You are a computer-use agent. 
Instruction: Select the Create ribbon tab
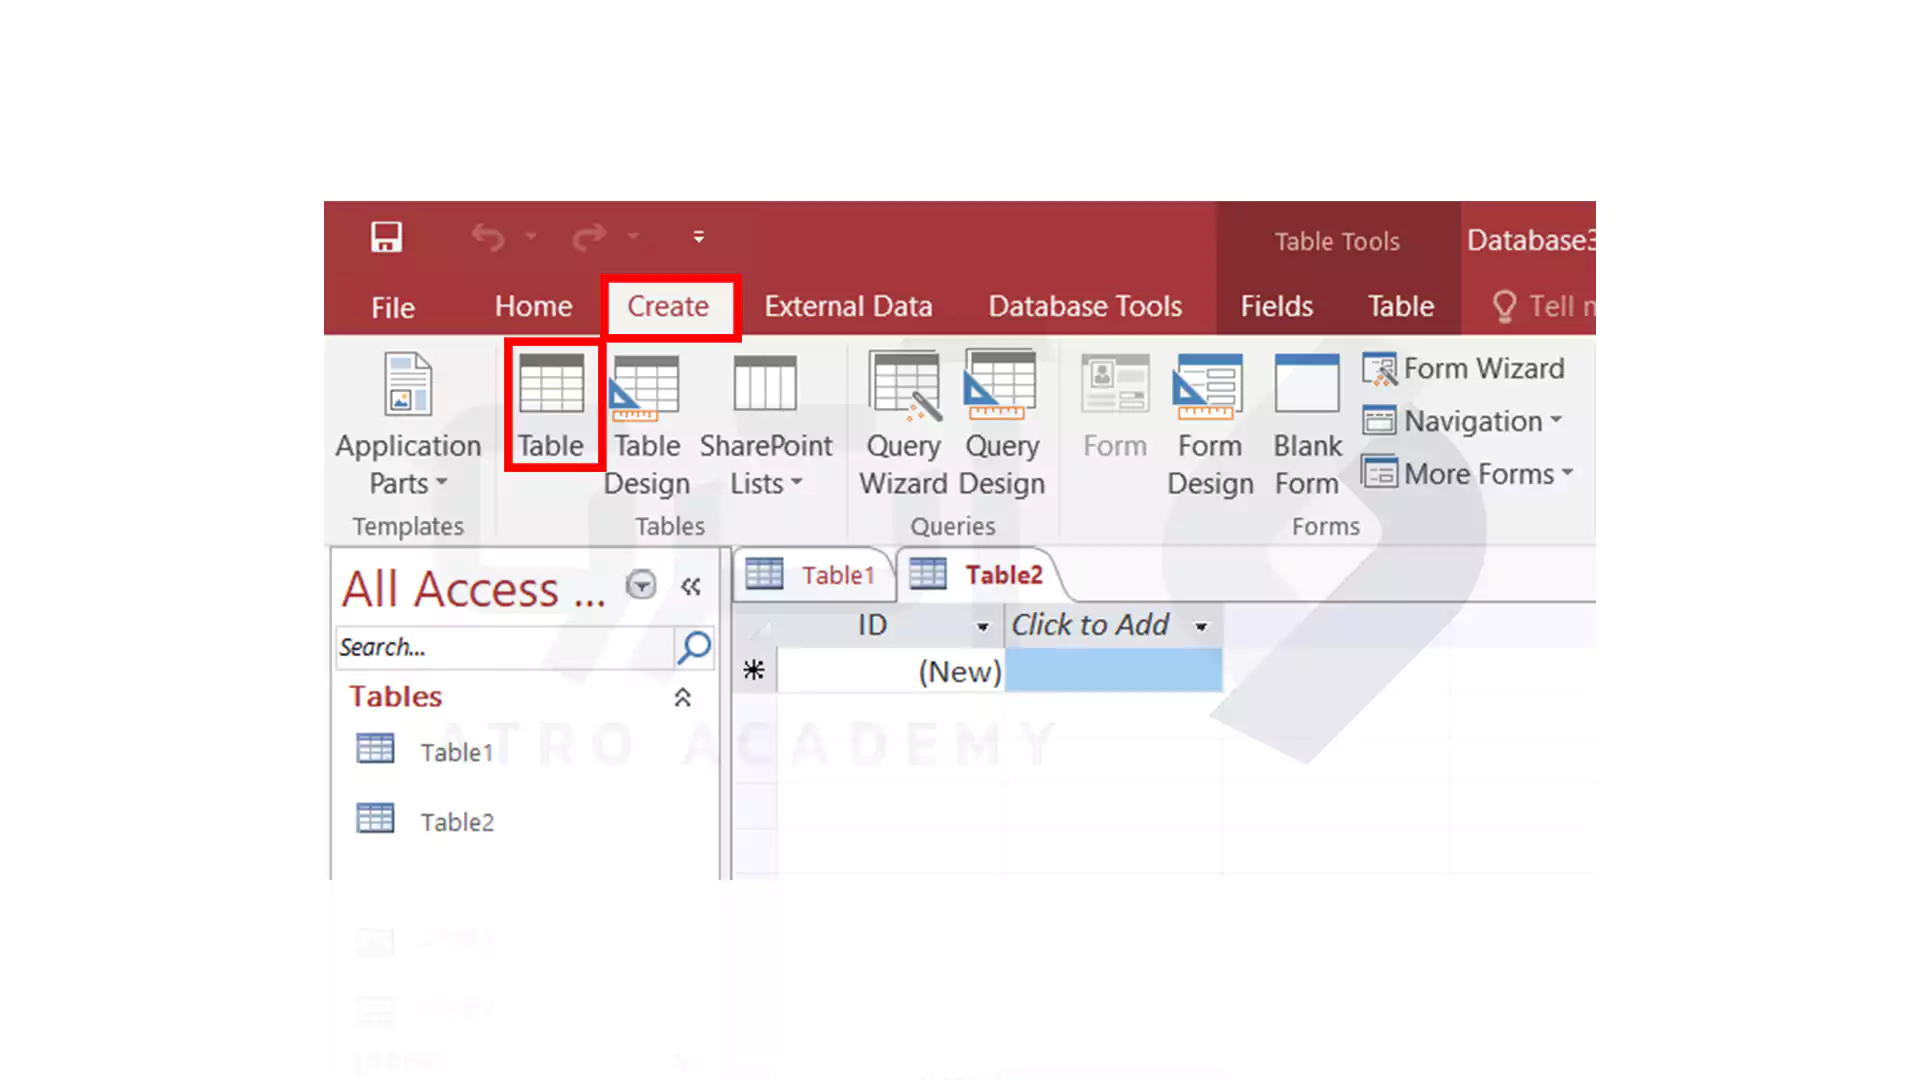click(x=668, y=306)
